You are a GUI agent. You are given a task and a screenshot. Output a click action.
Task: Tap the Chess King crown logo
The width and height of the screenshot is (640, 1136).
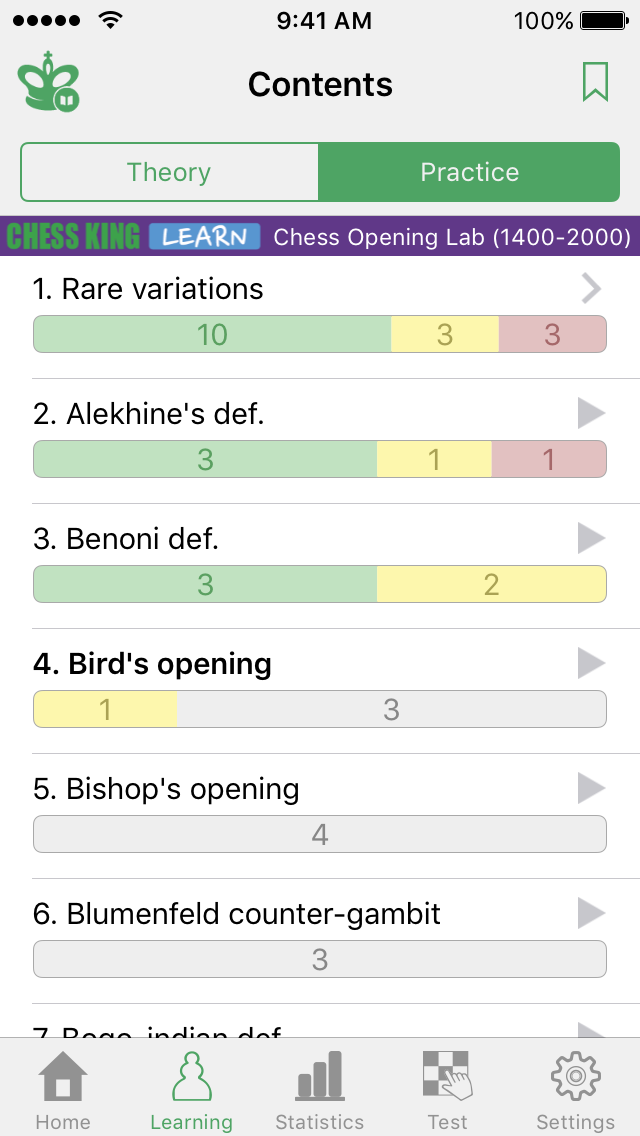click(48, 83)
